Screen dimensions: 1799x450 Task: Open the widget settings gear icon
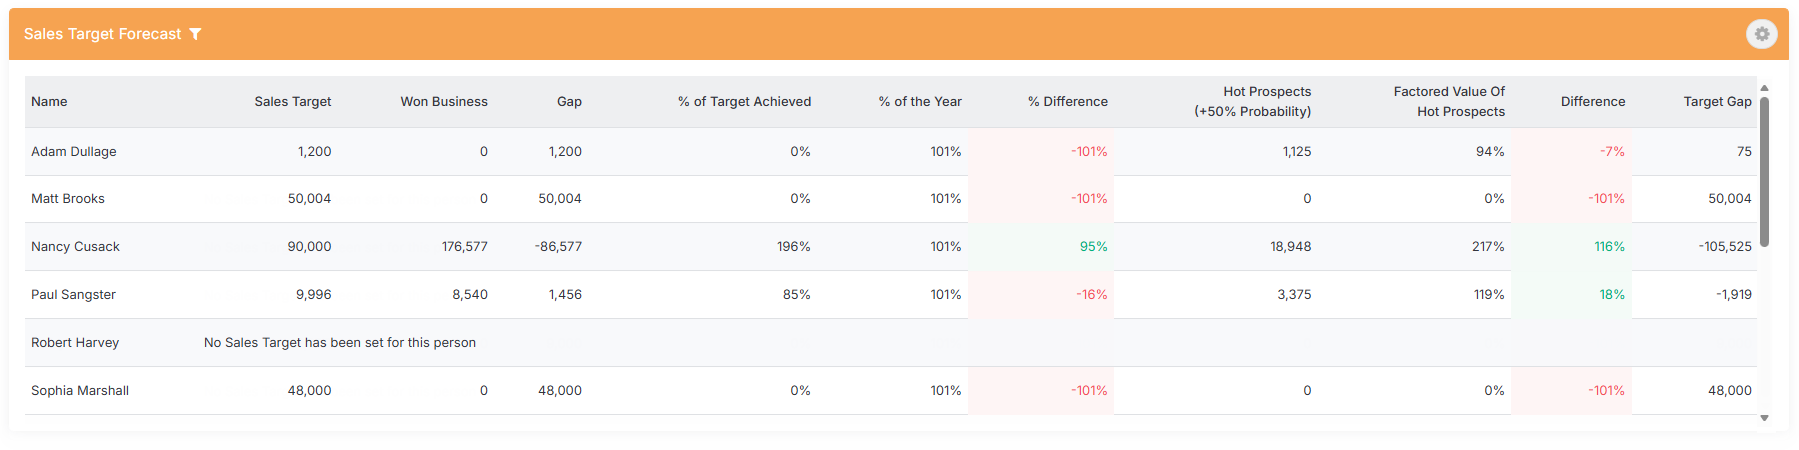click(1761, 34)
